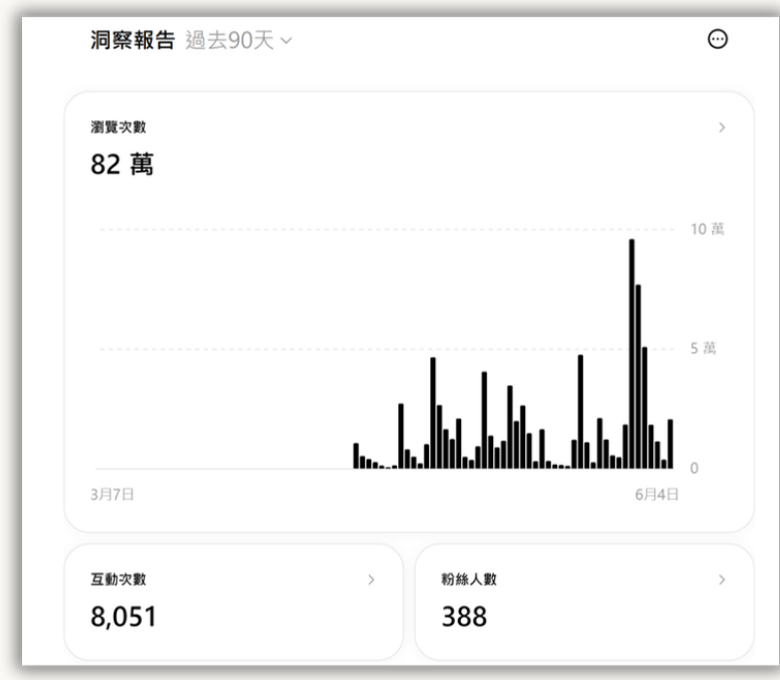Click the 瀏覽次數 label
Screen dimensions: 780x680
pos(118,127)
